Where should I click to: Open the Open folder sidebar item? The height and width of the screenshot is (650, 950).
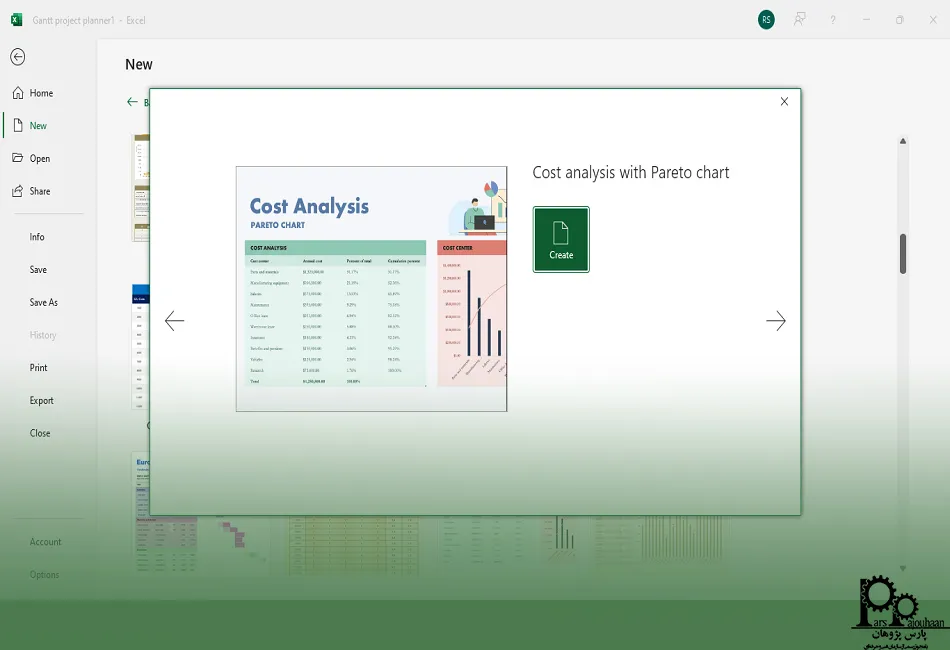39,159
